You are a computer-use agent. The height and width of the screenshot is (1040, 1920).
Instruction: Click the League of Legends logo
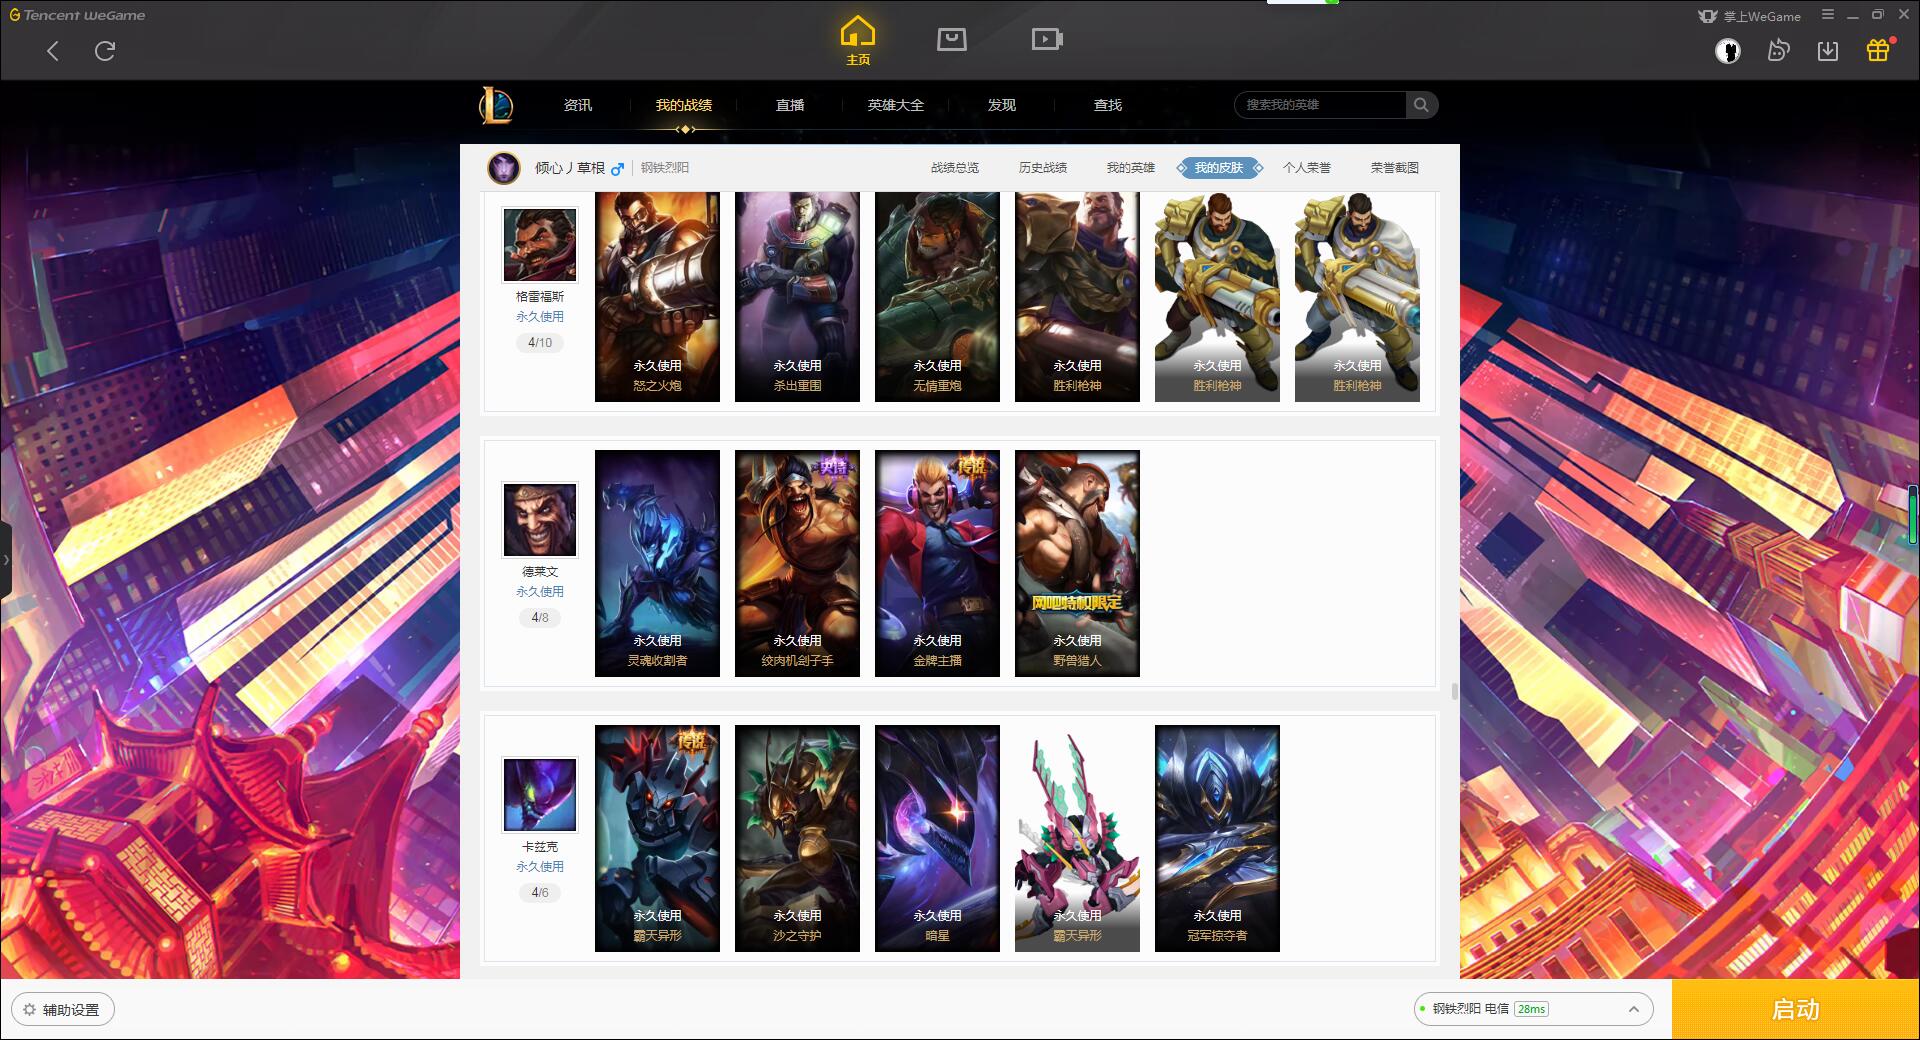pos(496,105)
